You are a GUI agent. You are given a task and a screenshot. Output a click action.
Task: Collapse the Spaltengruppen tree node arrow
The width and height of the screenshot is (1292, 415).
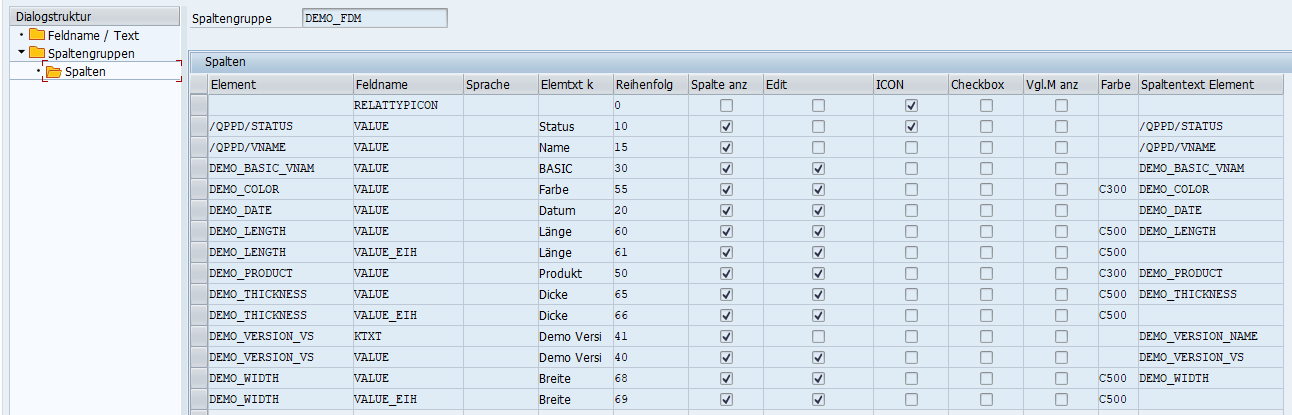coord(21,53)
